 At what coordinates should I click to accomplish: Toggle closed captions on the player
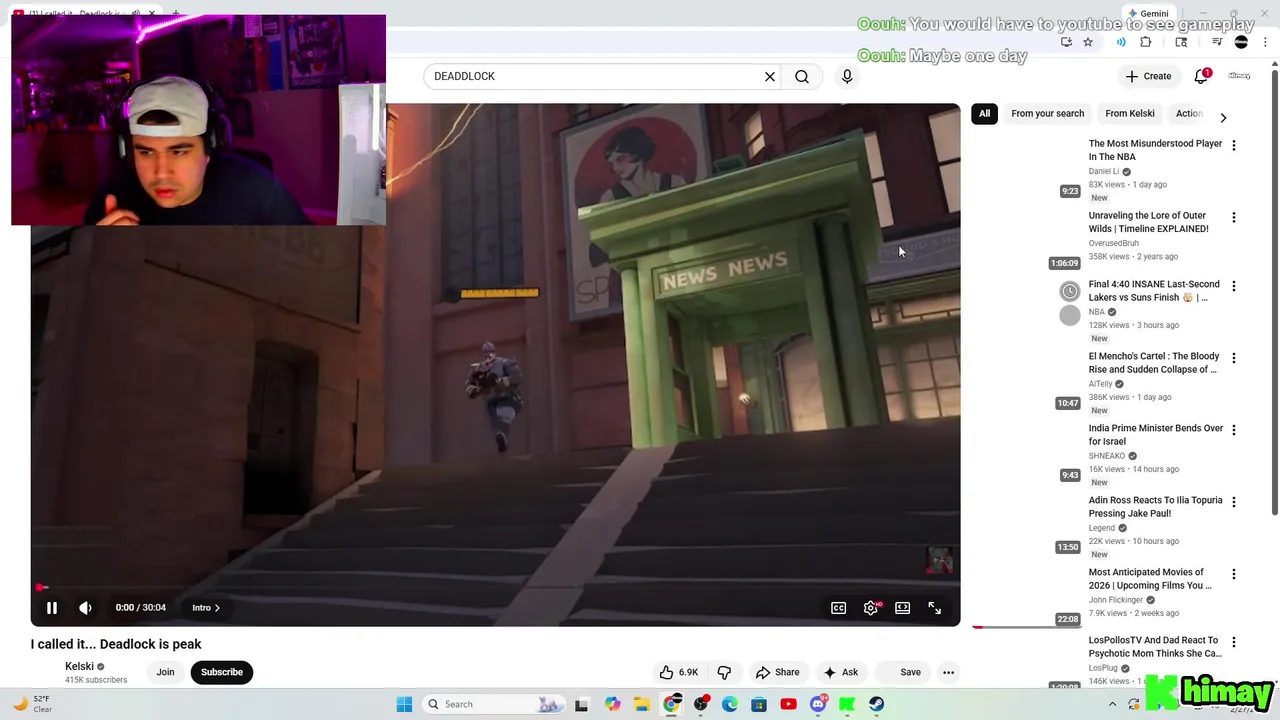pyautogui.click(x=838, y=608)
